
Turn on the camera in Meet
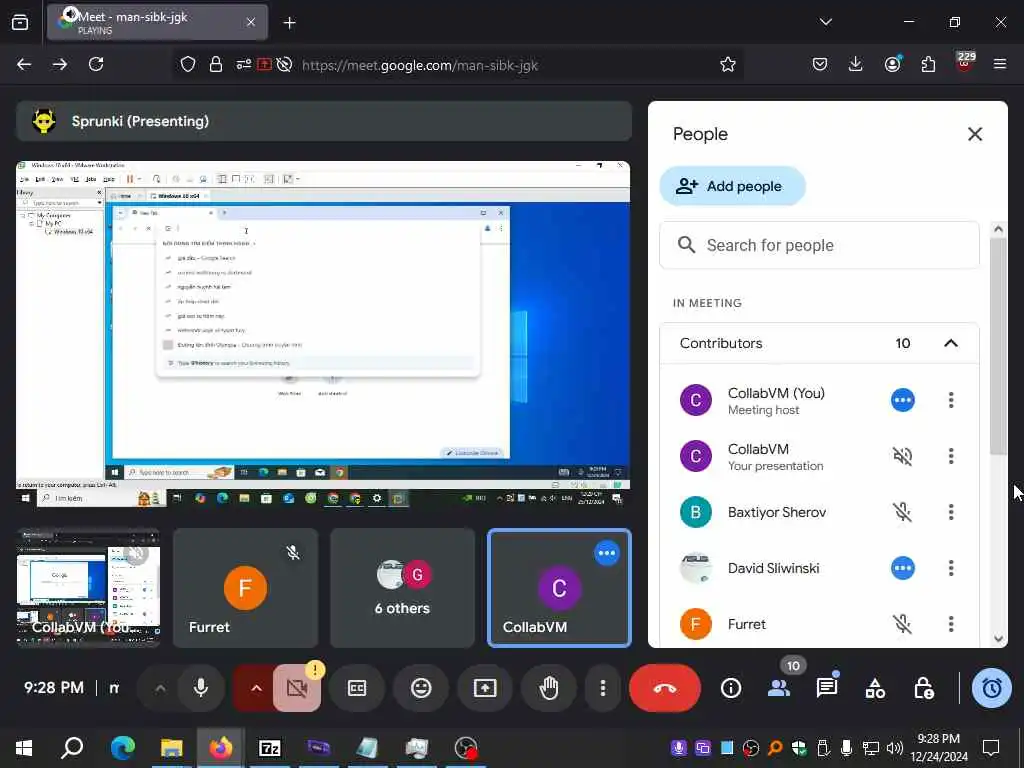point(297,688)
